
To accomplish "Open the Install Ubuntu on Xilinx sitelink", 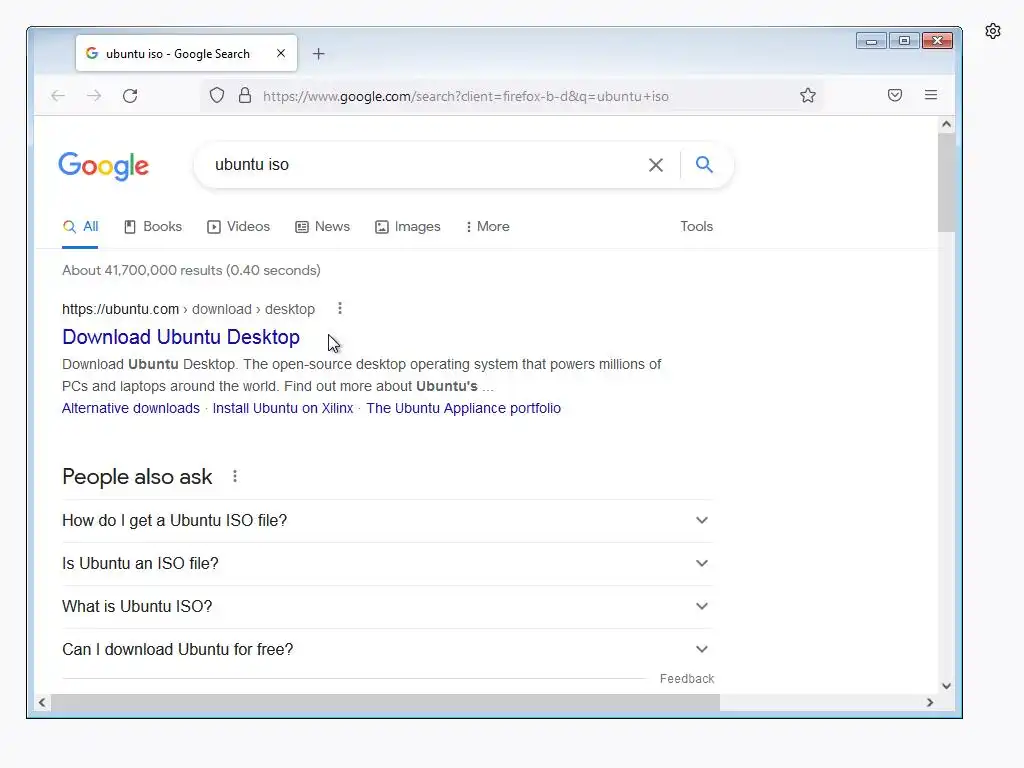I will [283, 408].
